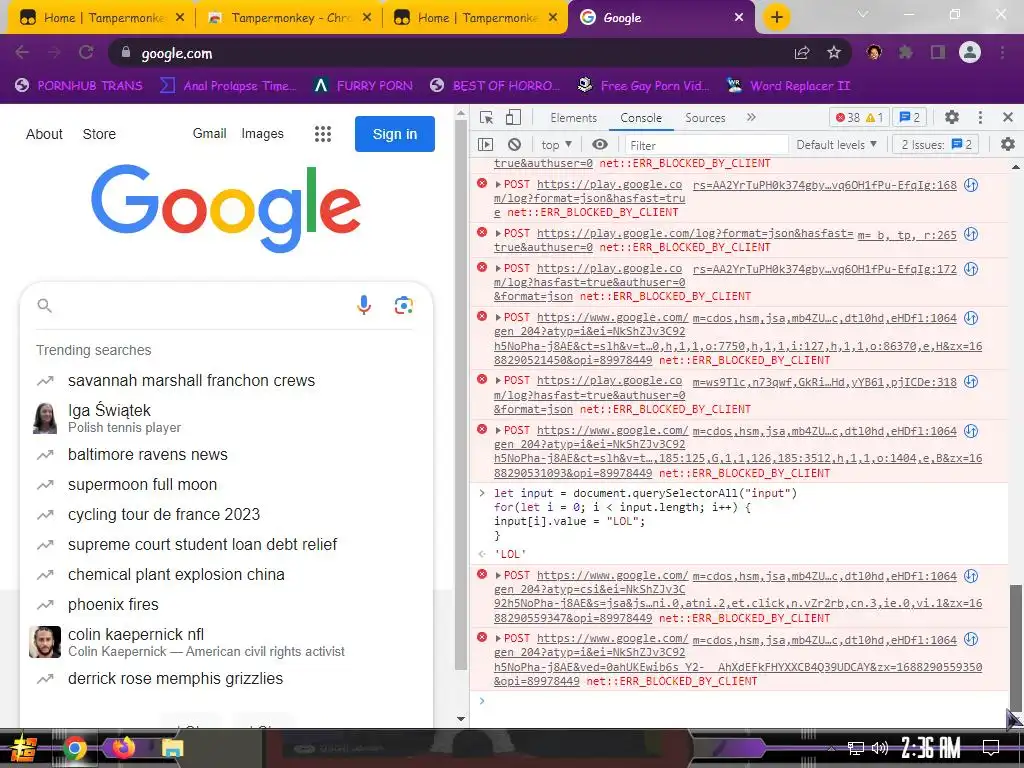
Task: Click the blue messages badge in the tab bar
Action: (910, 118)
